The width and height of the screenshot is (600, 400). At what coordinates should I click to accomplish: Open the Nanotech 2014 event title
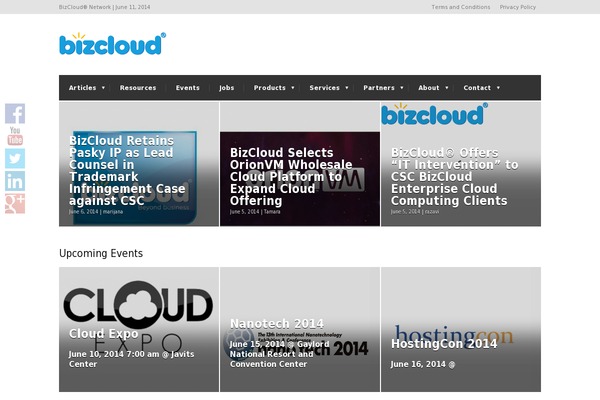click(x=277, y=323)
